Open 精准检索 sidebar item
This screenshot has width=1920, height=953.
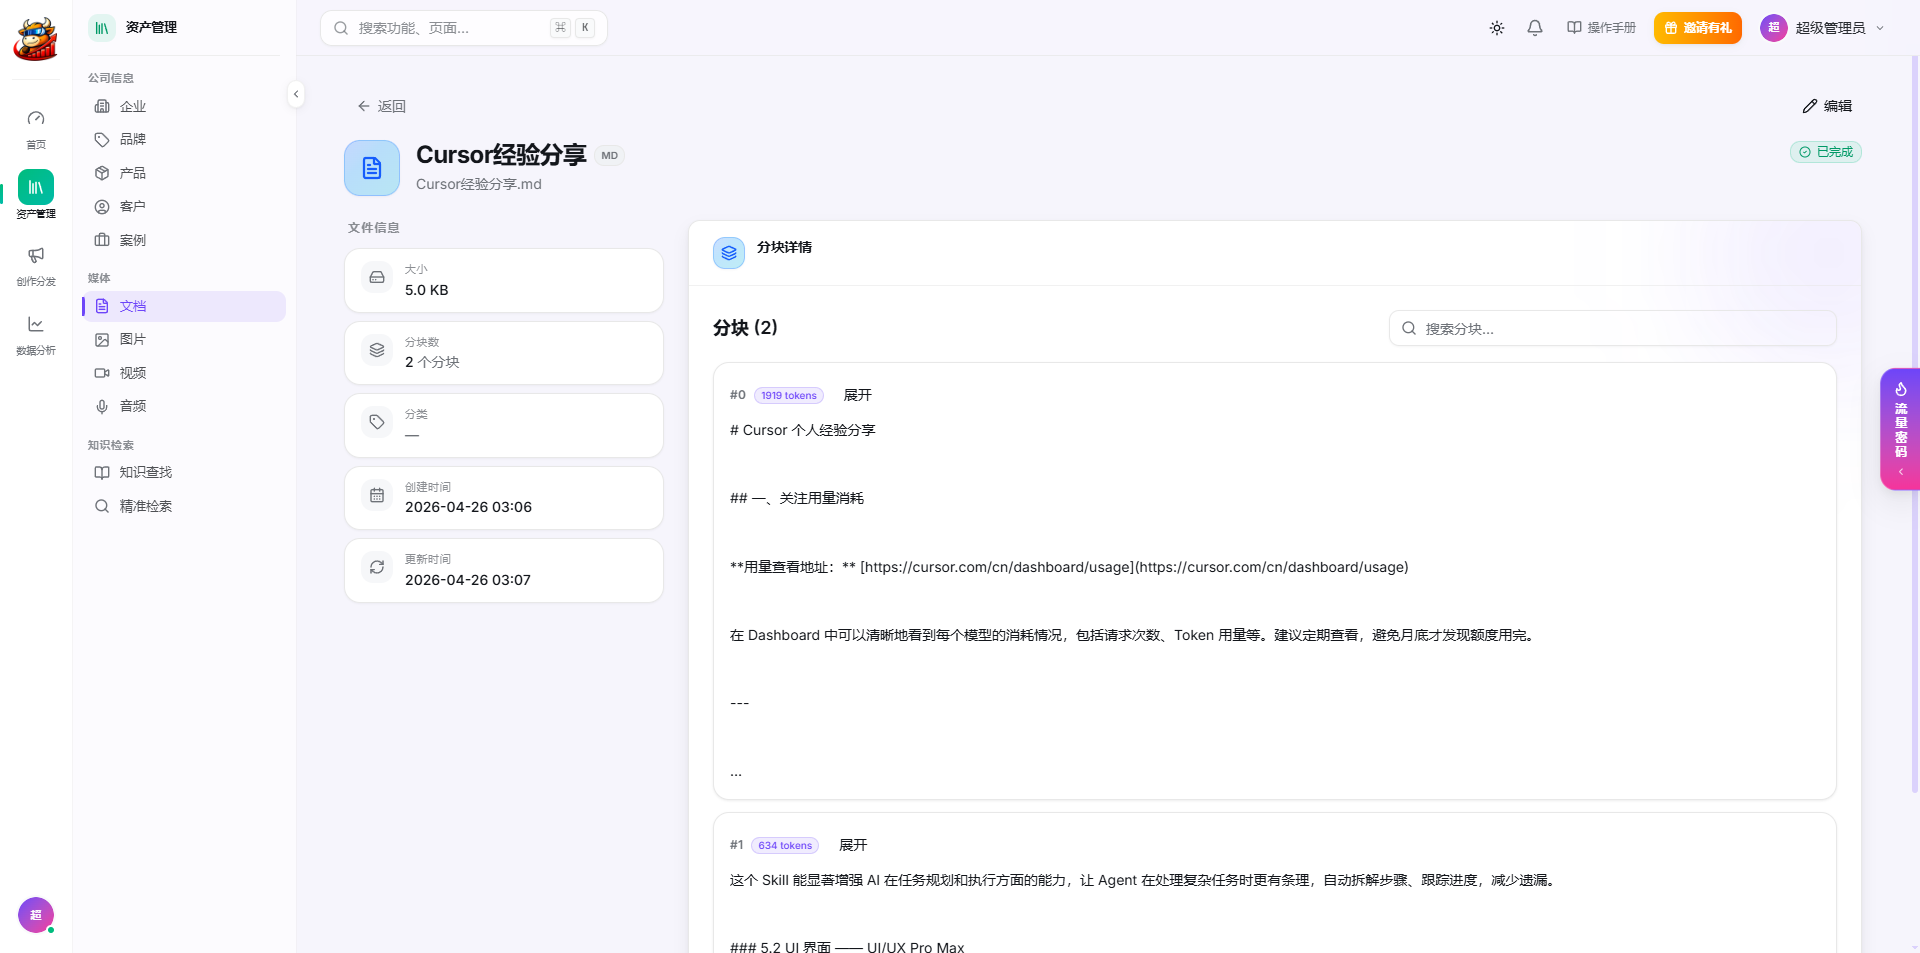point(184,506)
